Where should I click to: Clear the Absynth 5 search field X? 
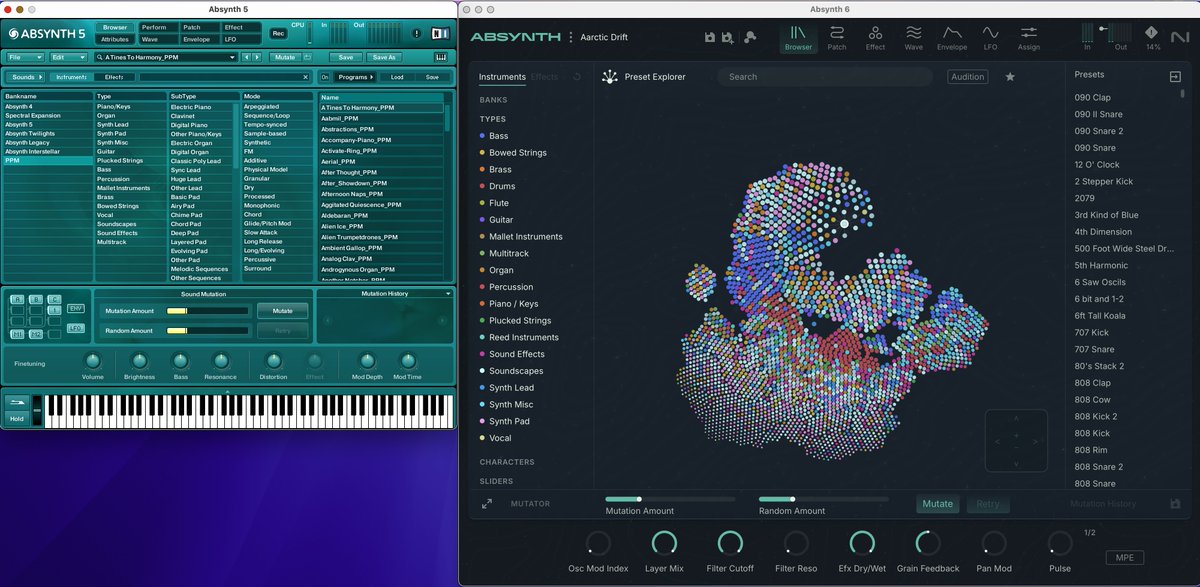(x=305, y=77)
